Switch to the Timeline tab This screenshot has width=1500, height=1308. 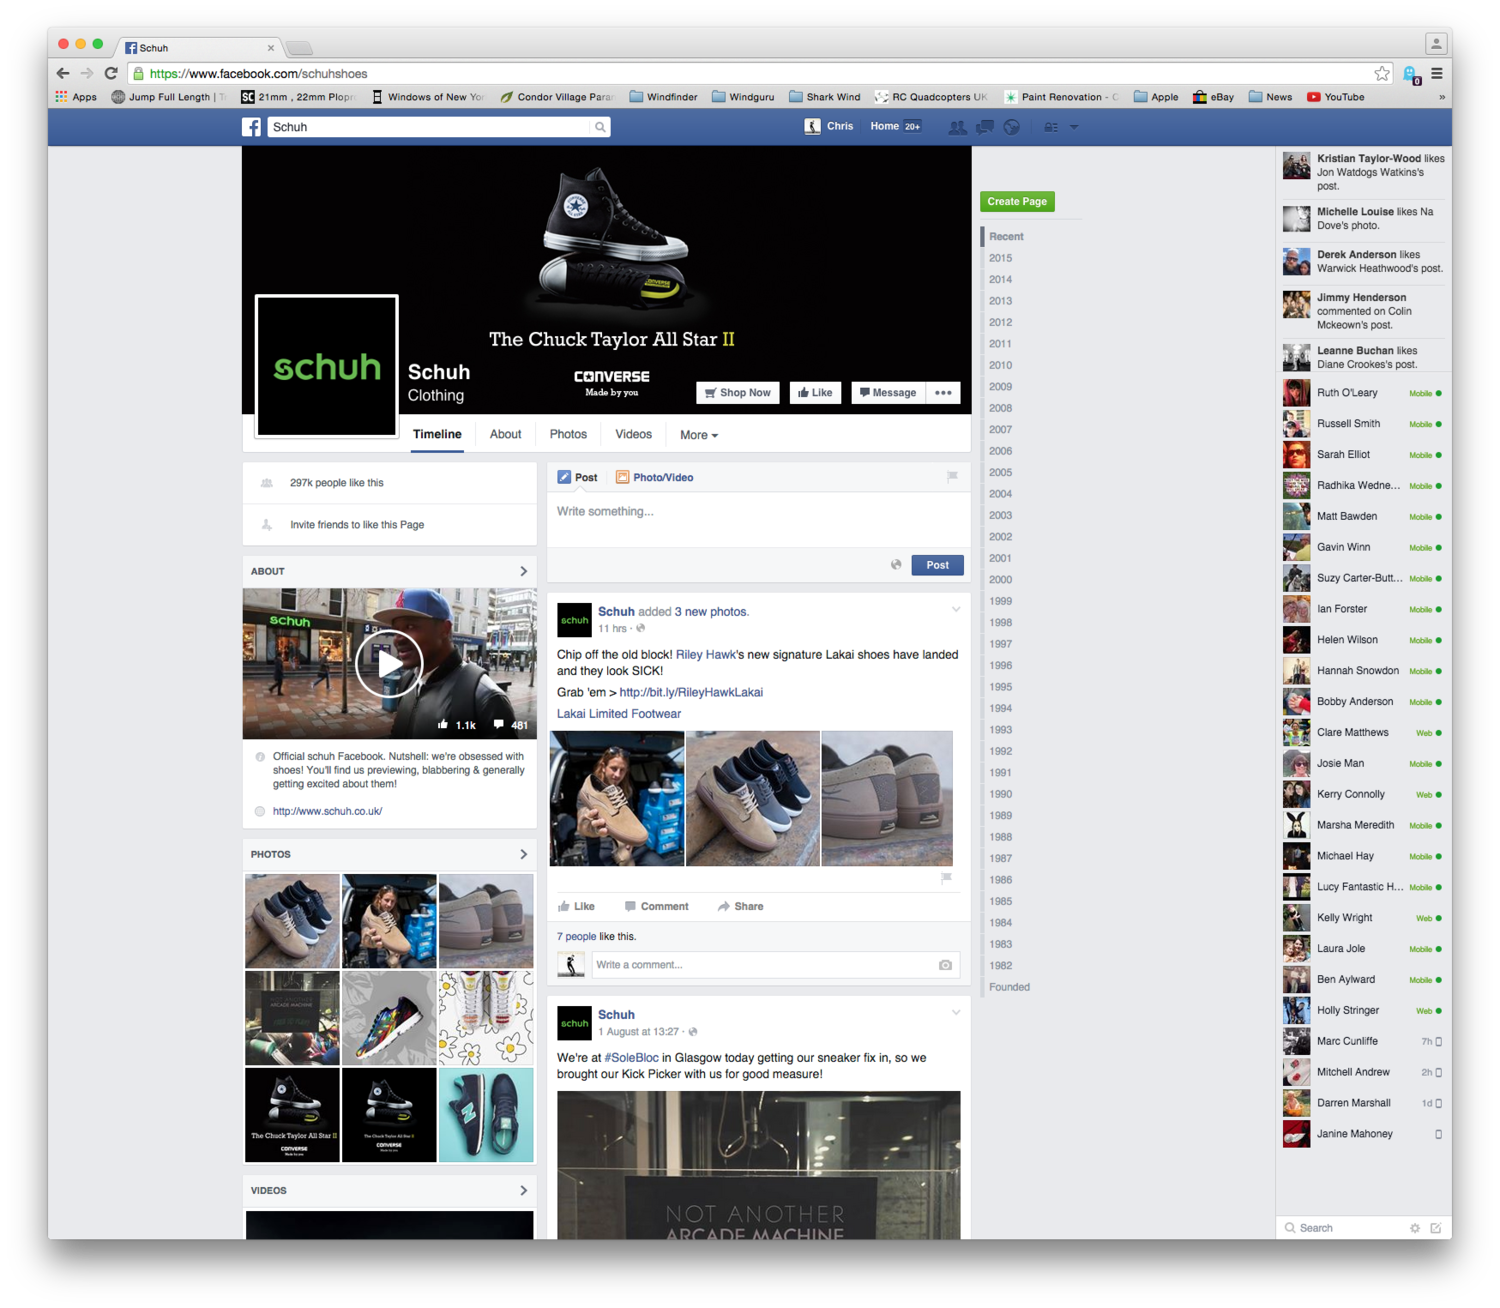coord(437,434)
